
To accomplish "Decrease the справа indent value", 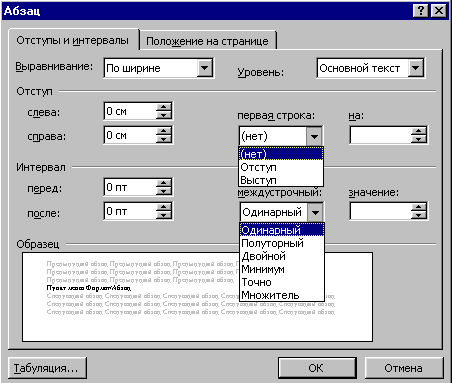I will (164, 139).
